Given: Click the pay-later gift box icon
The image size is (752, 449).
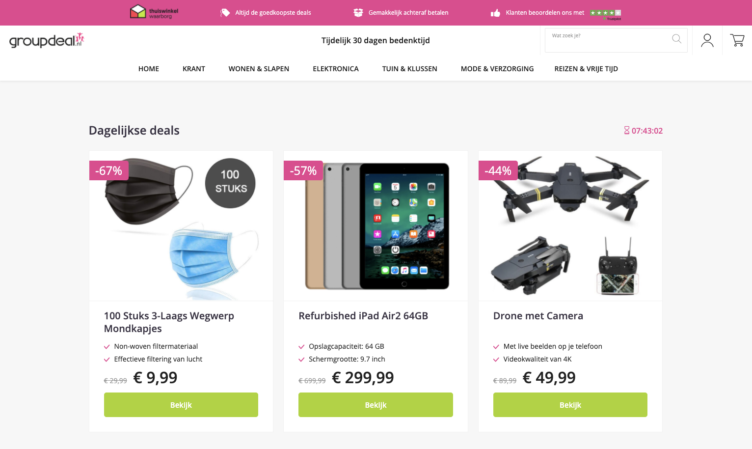Looking at the screenshot, I should 358,12.
